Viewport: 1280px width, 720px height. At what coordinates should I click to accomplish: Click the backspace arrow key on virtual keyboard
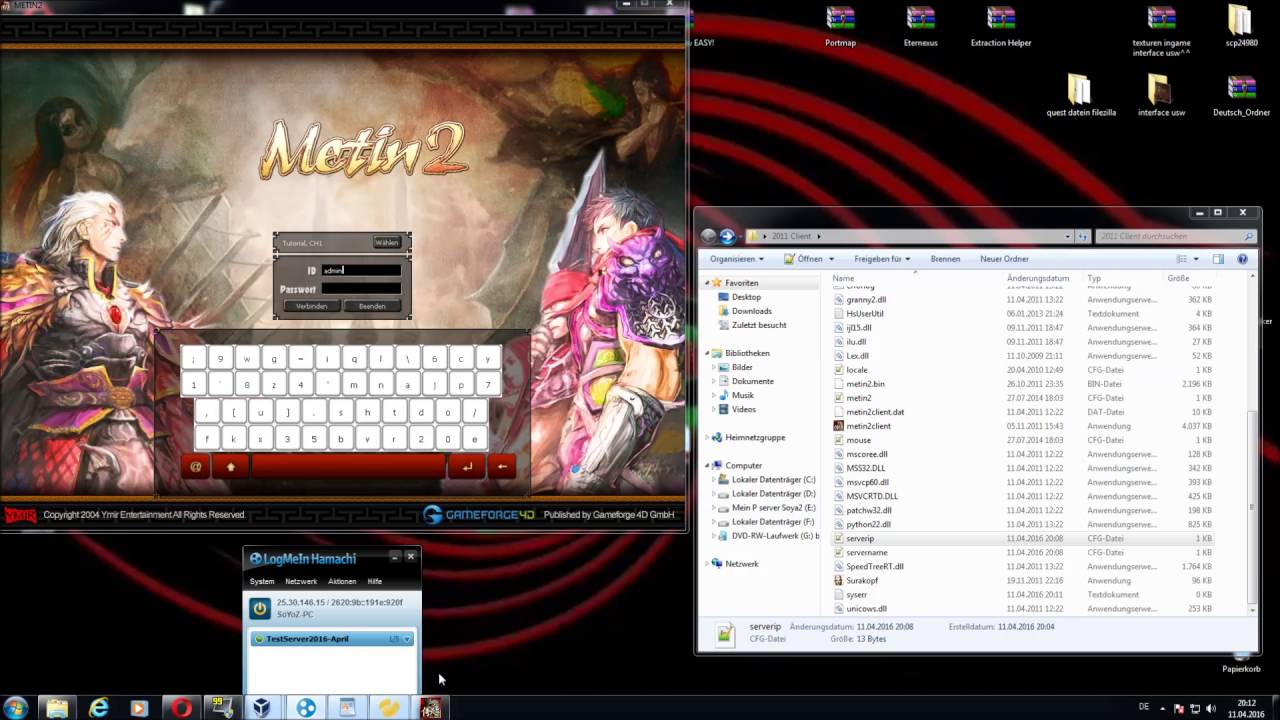[501, 466]
